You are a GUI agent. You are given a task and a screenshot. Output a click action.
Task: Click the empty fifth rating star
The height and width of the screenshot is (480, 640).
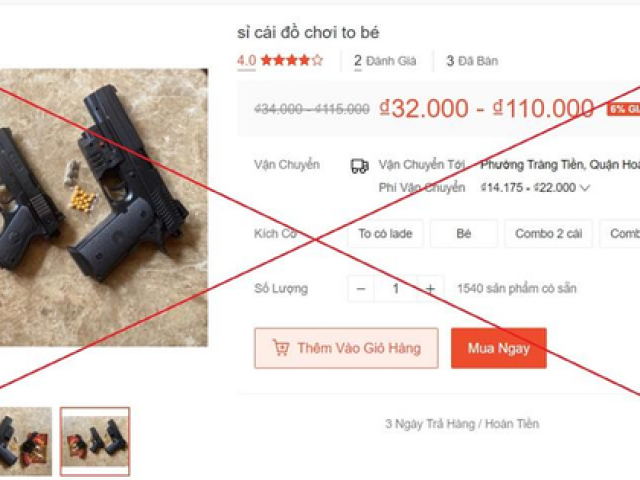pos(318,61)
